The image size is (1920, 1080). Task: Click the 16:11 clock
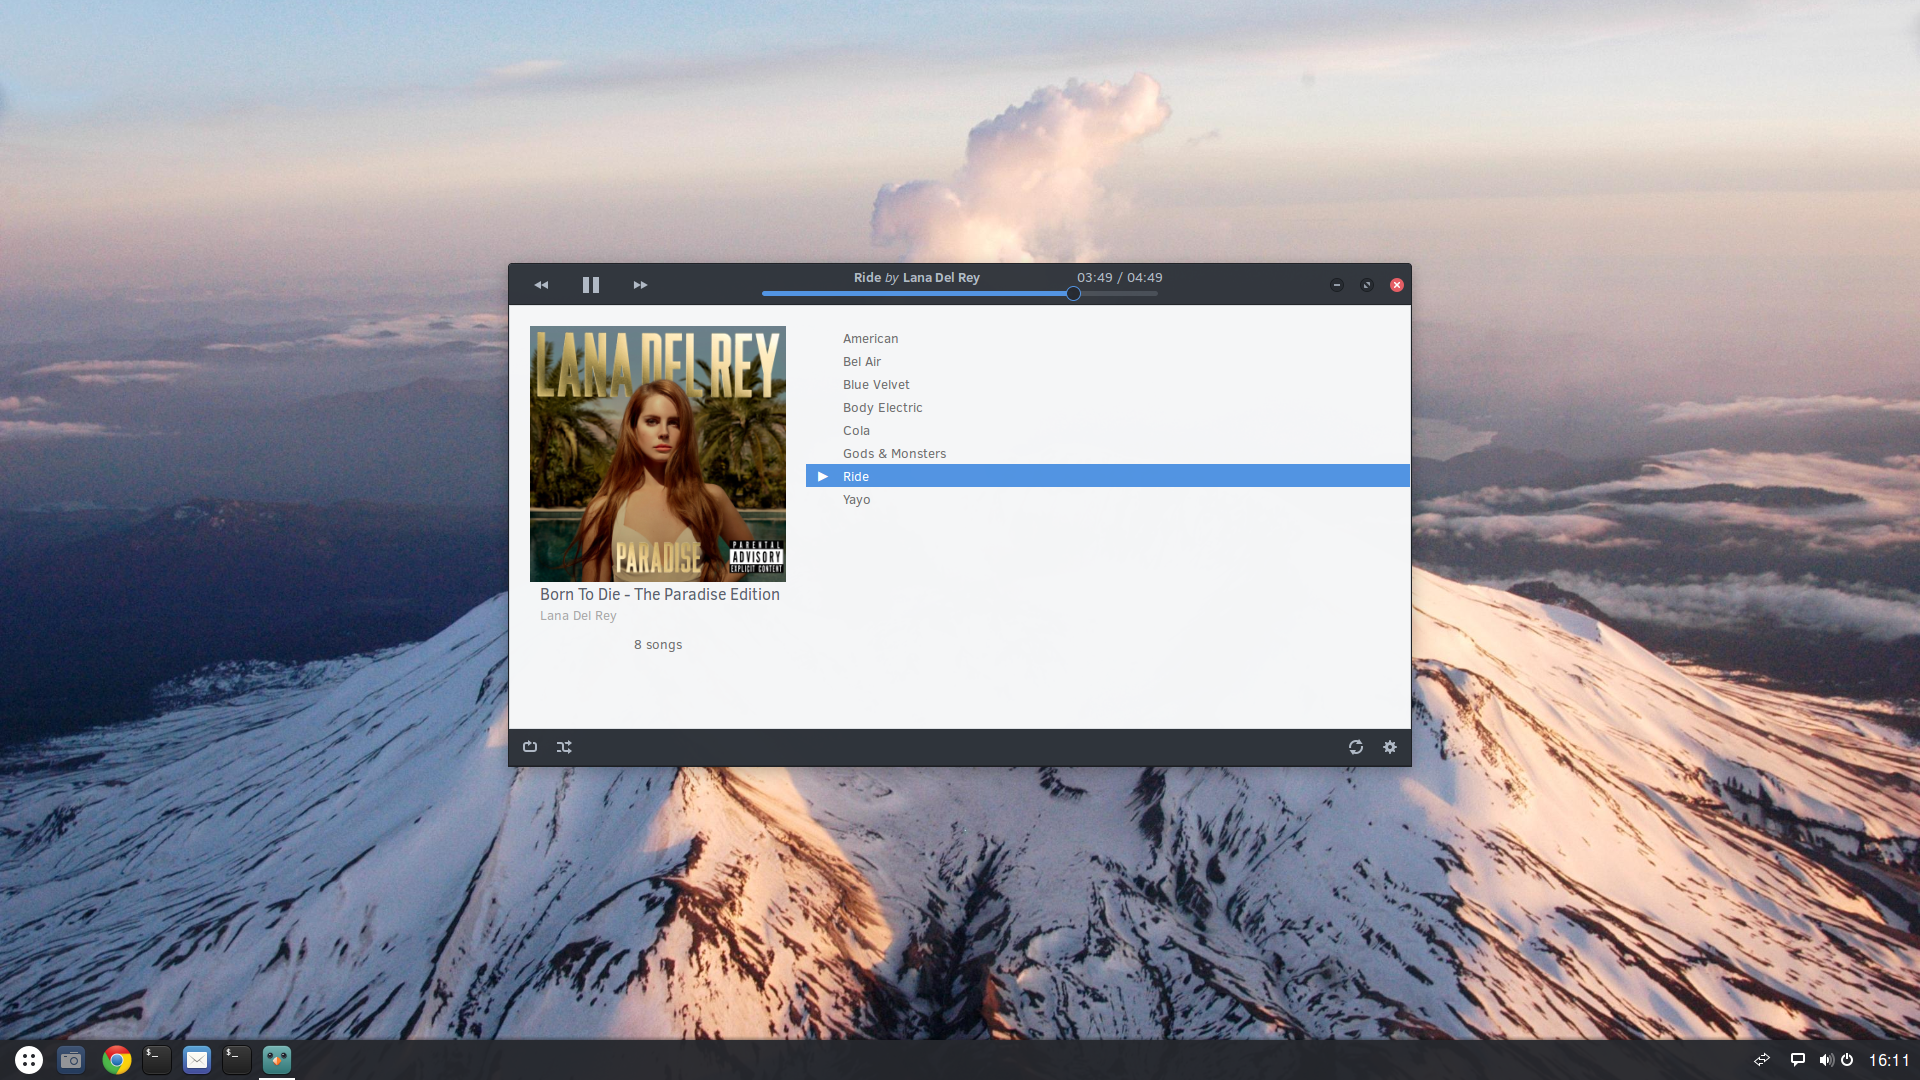click(1889, 1060)
